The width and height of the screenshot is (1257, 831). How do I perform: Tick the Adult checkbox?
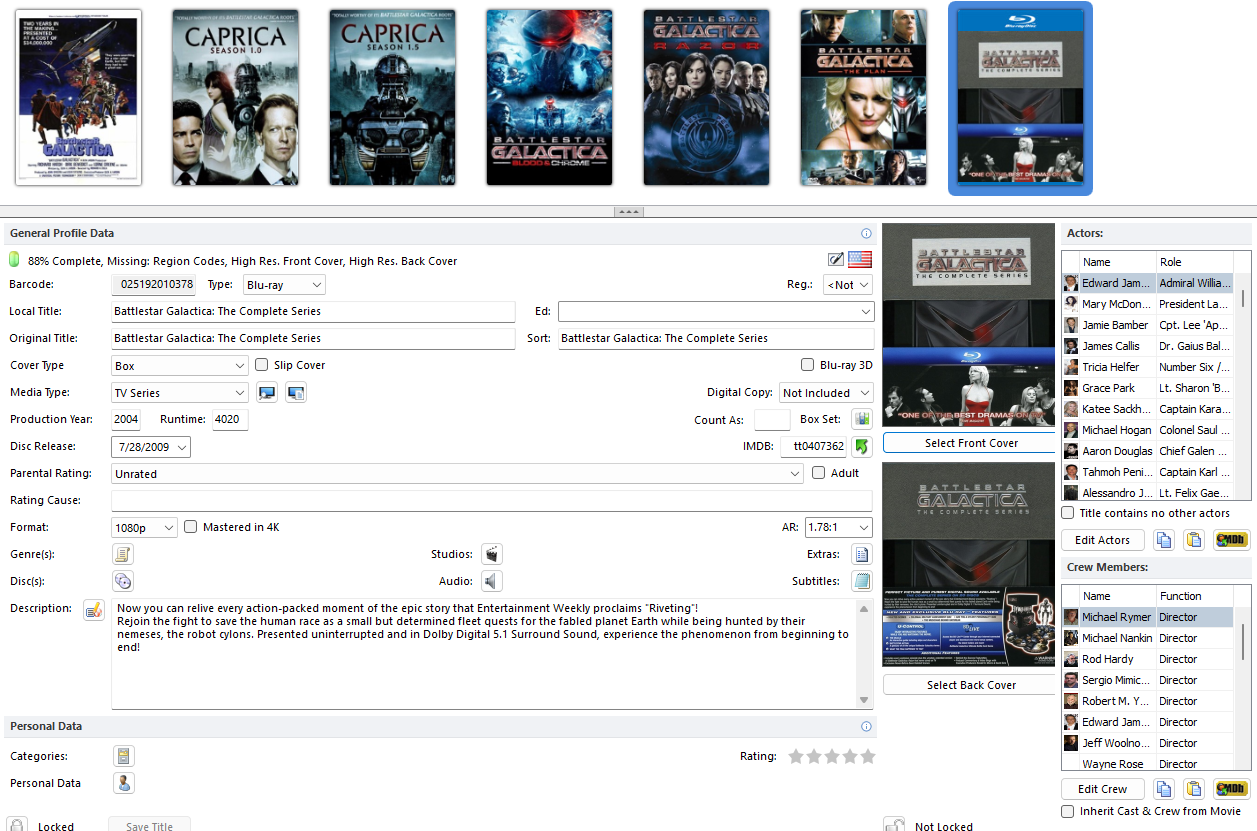[819, 473]
